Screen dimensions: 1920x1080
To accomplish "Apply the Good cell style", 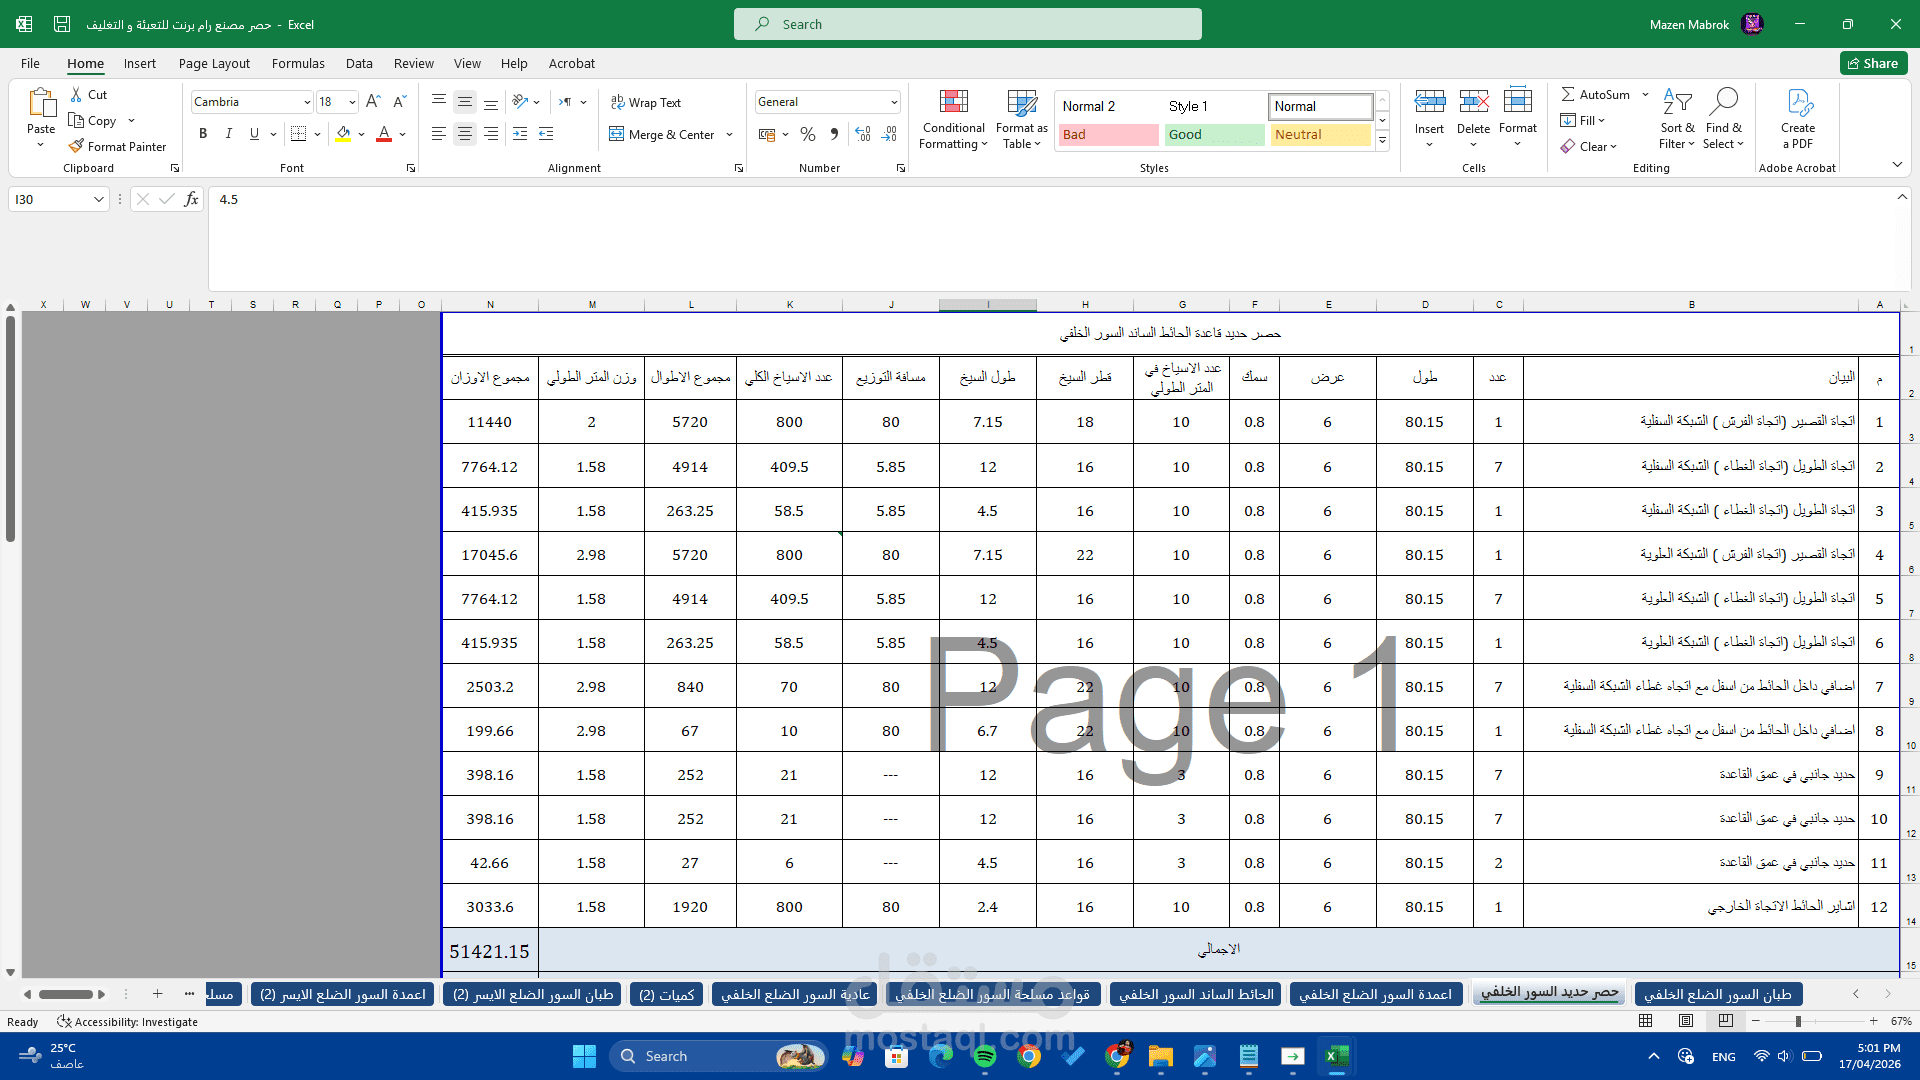I will point(1214,134).
